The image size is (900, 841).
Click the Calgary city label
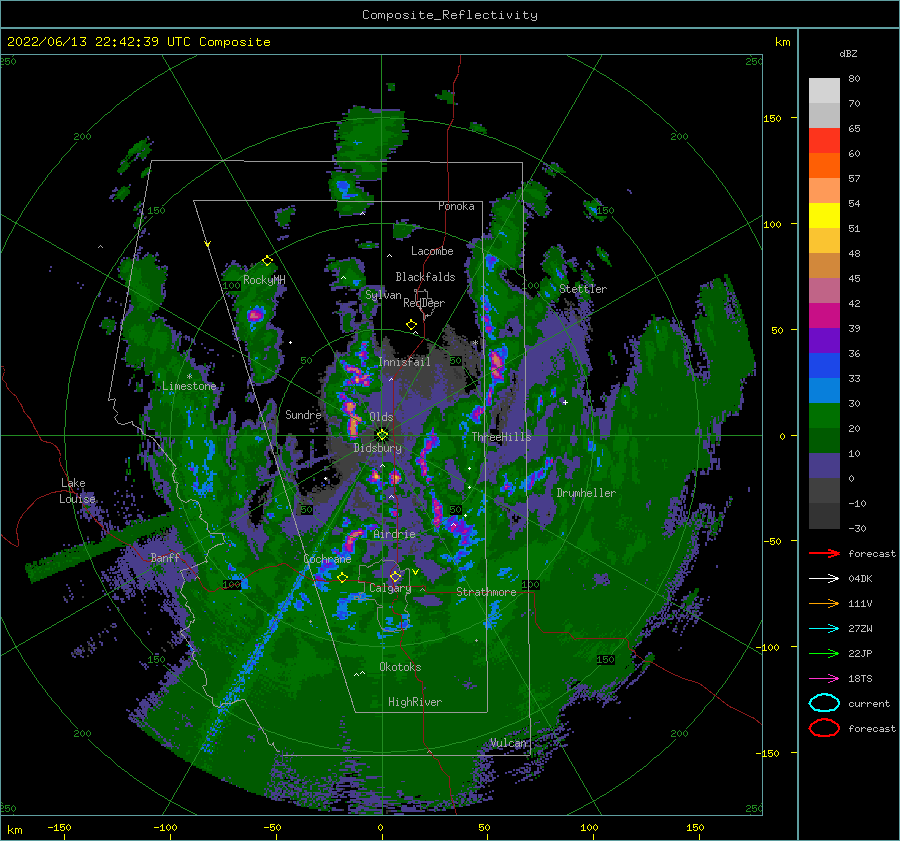pyautogui.click(x=390, y=588)
